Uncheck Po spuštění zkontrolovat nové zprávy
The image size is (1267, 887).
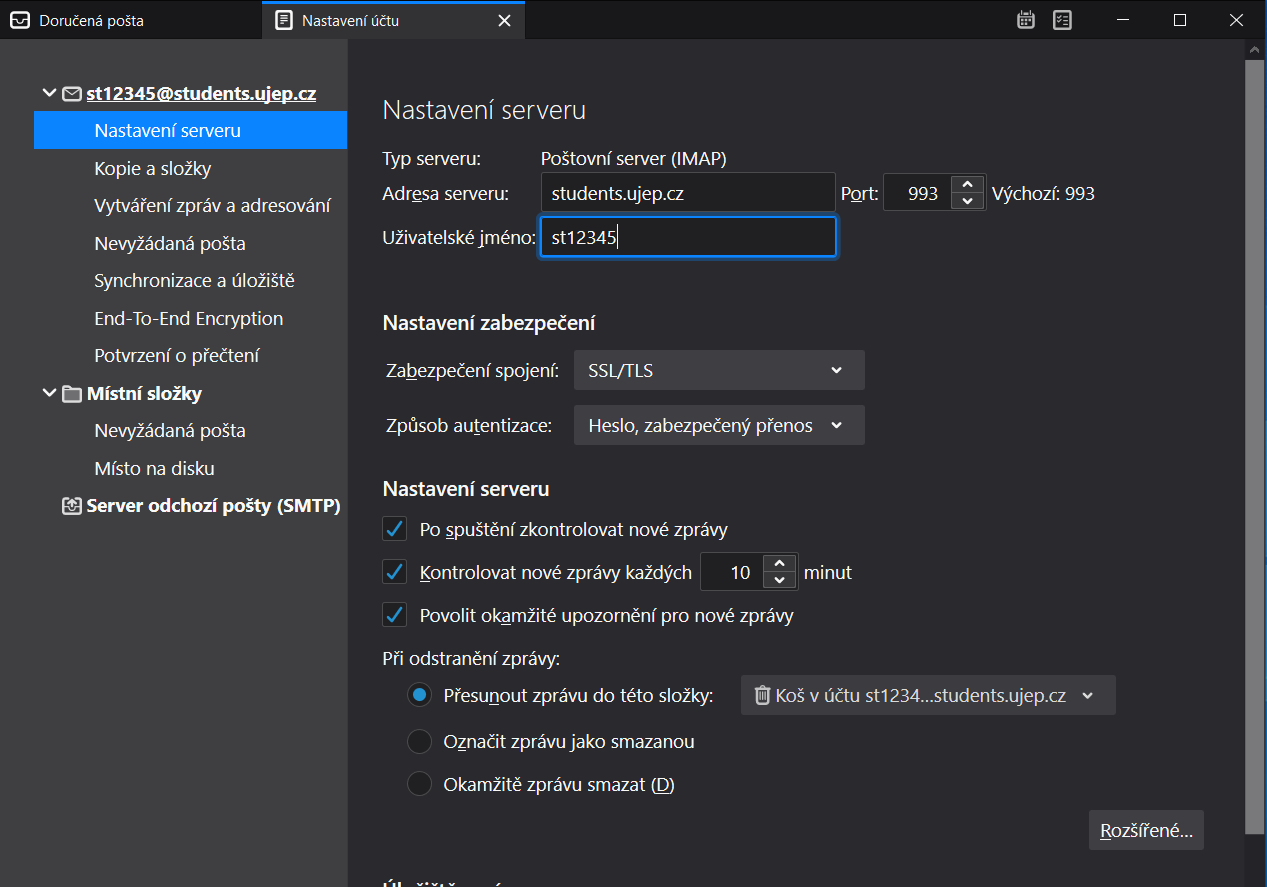click(x=395, y=529)
